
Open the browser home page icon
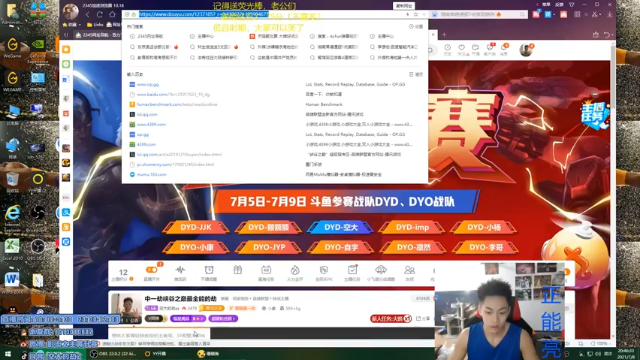point(112,14)
